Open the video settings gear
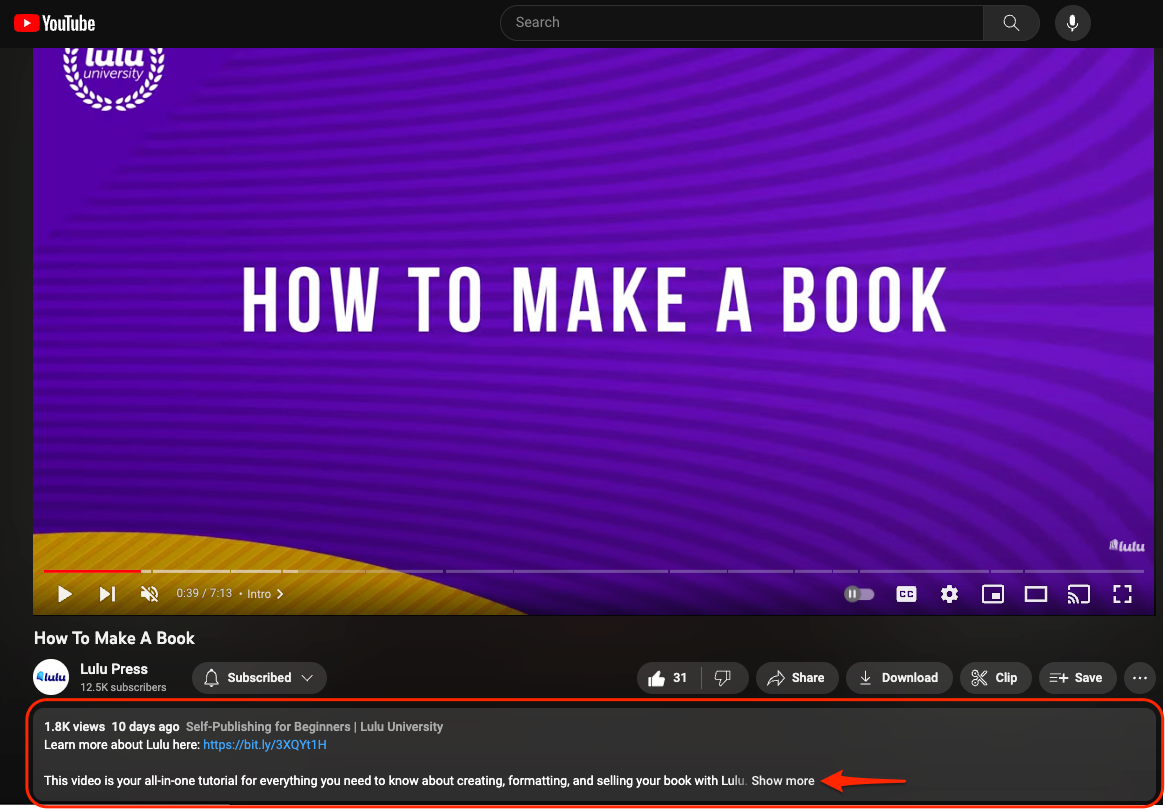 click(x=948, y=593)
